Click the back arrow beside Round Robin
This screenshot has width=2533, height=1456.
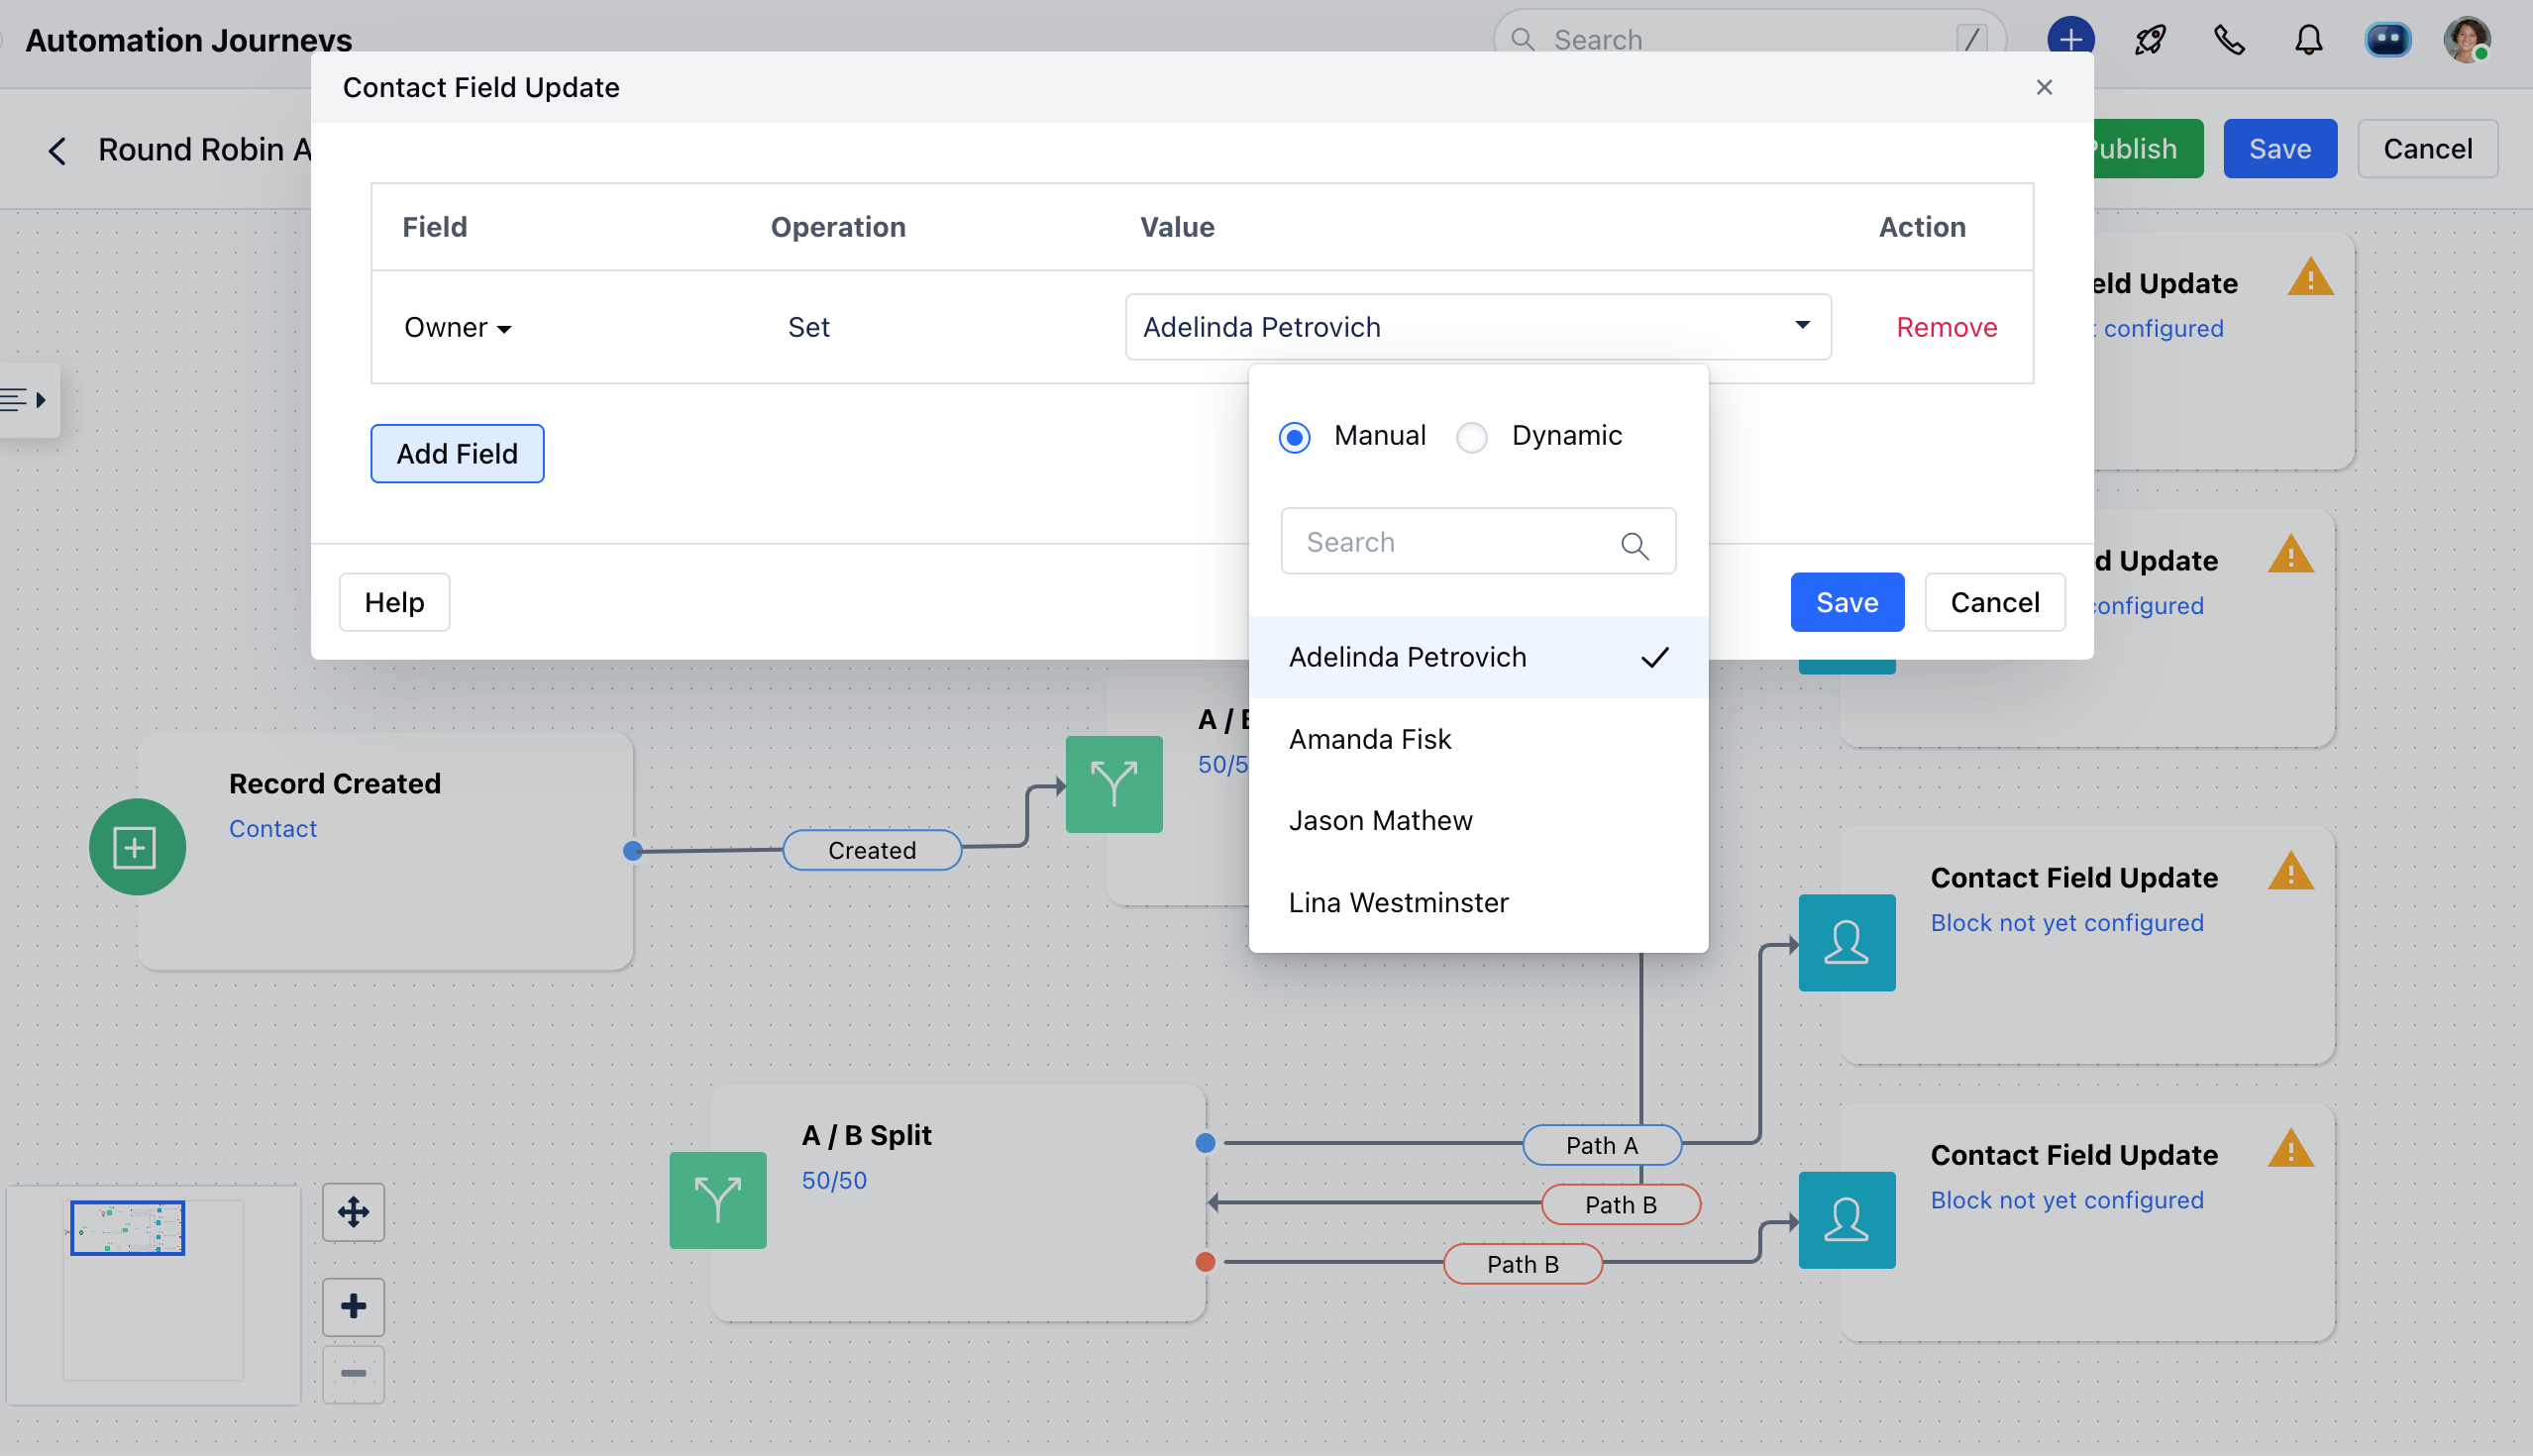click(57, 151)
